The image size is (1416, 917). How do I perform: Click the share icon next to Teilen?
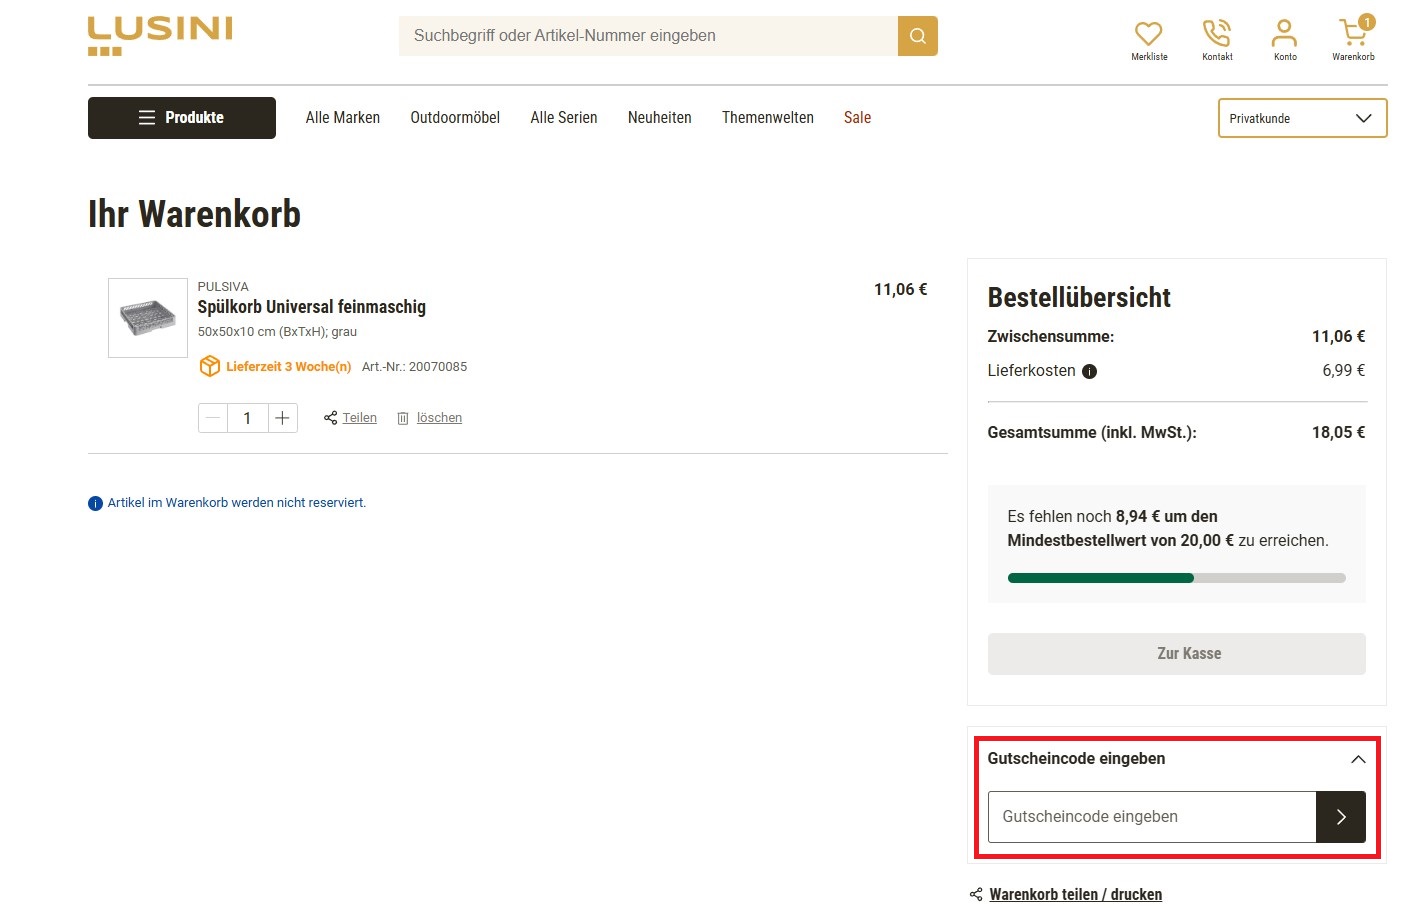330,418
